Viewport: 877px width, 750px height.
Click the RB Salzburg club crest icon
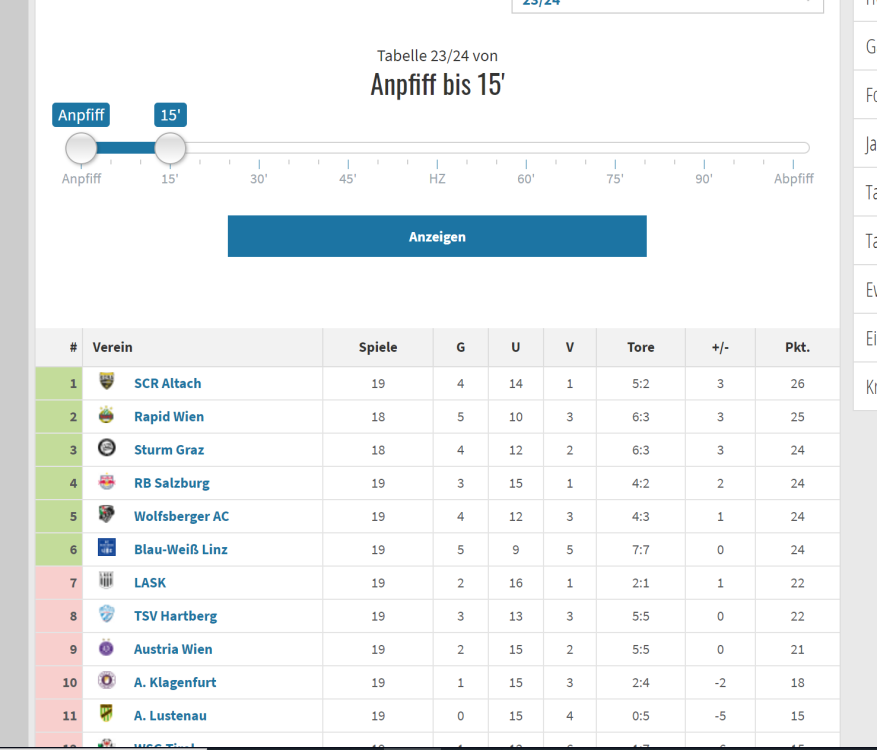pos(107,482)
